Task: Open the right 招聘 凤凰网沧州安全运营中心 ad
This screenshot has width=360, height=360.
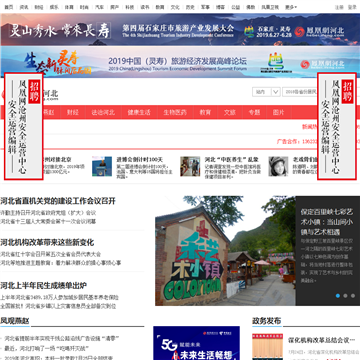Action: (x=337, y=127)
